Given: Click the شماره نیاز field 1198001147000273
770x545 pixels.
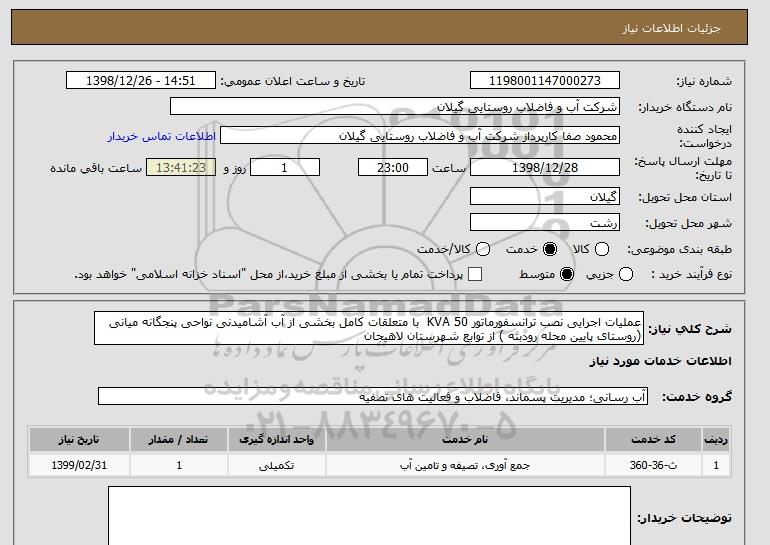Looking at the screenshot, I should coord(545,81).
